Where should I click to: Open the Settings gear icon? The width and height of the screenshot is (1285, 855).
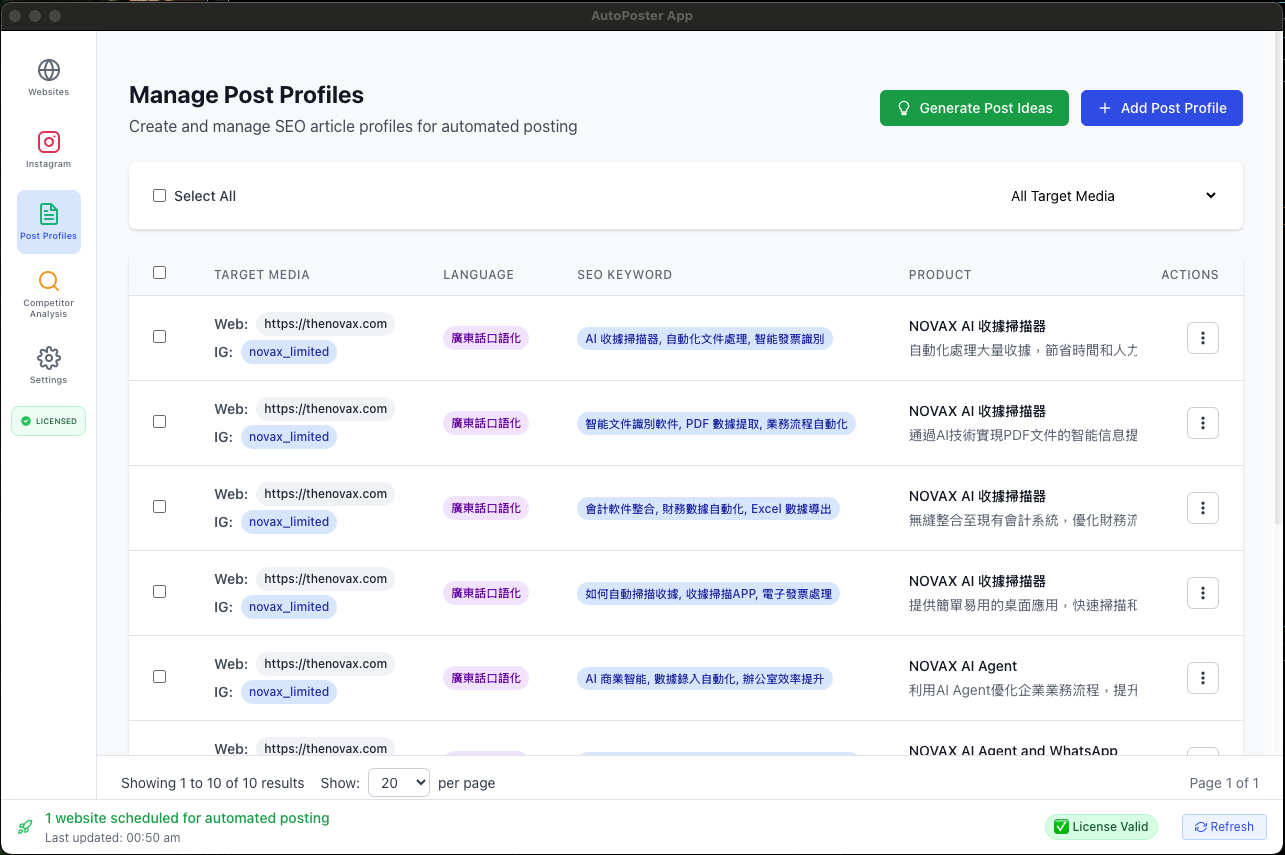click(x=48, y=358)
